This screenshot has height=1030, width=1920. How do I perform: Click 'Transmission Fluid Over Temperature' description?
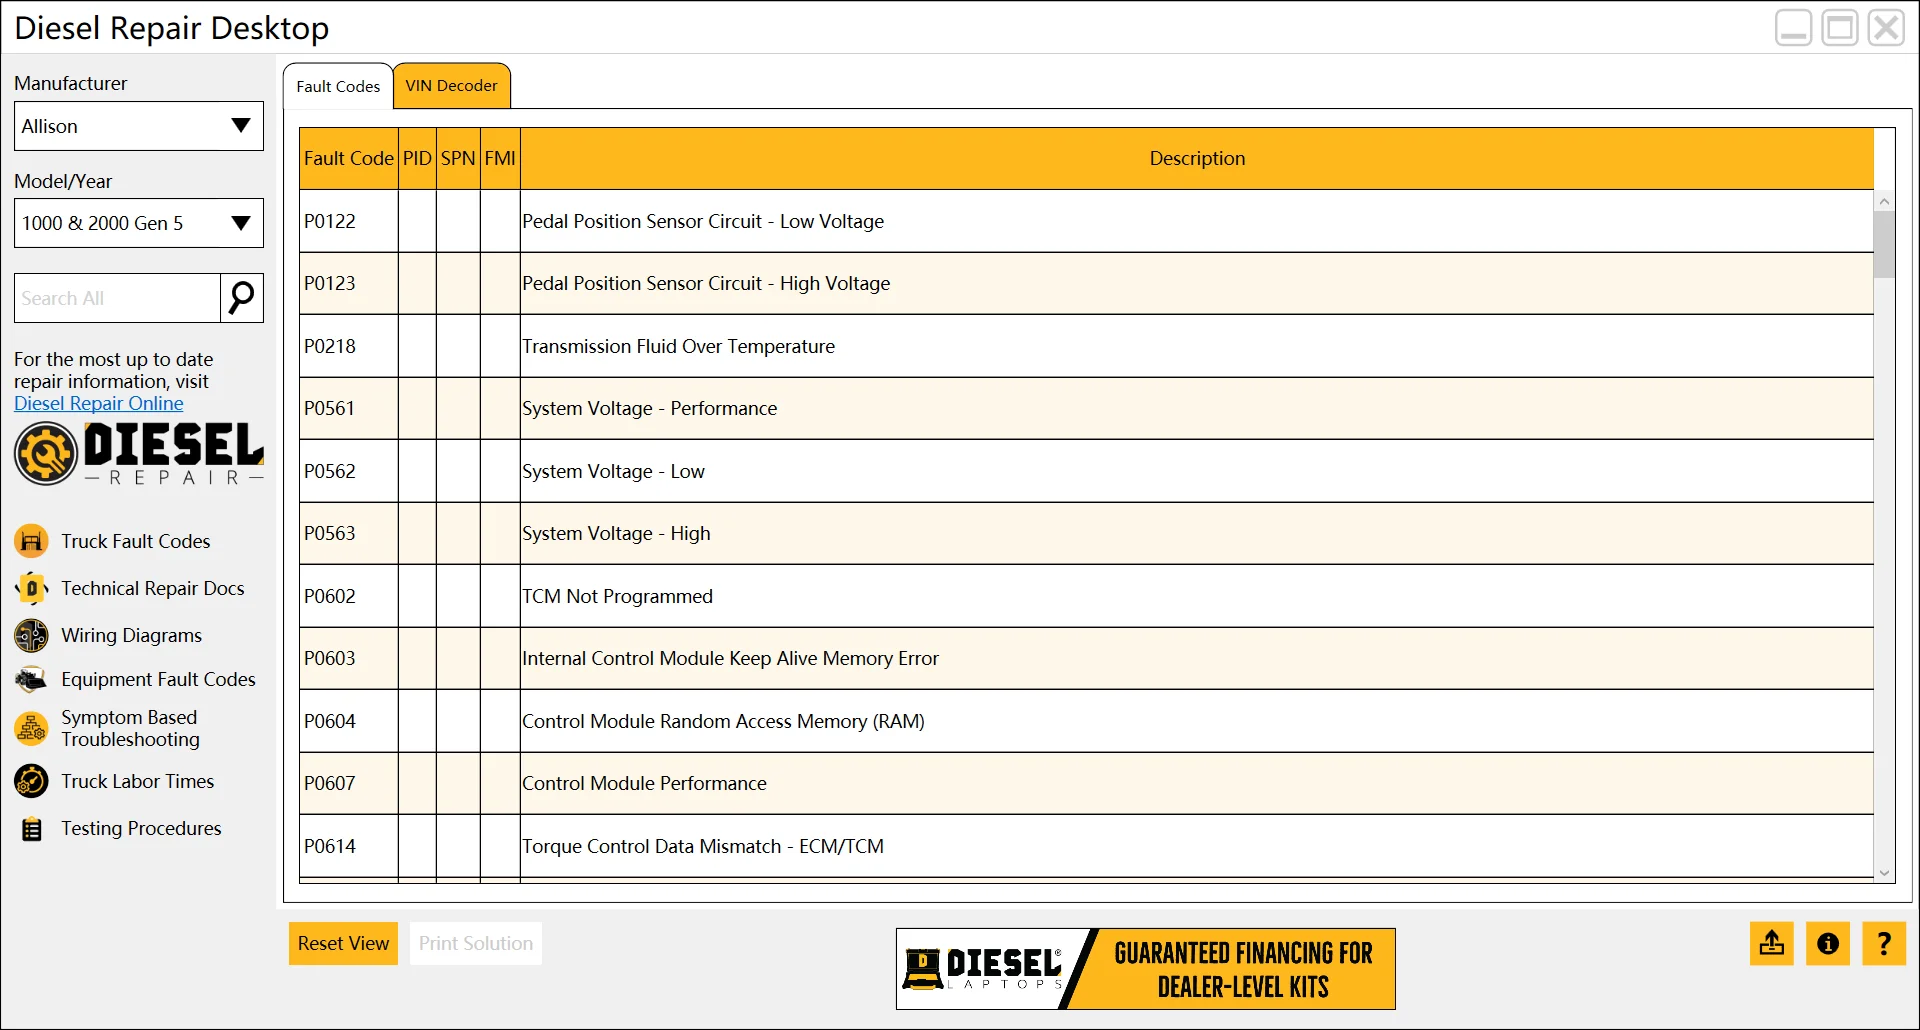678,346
